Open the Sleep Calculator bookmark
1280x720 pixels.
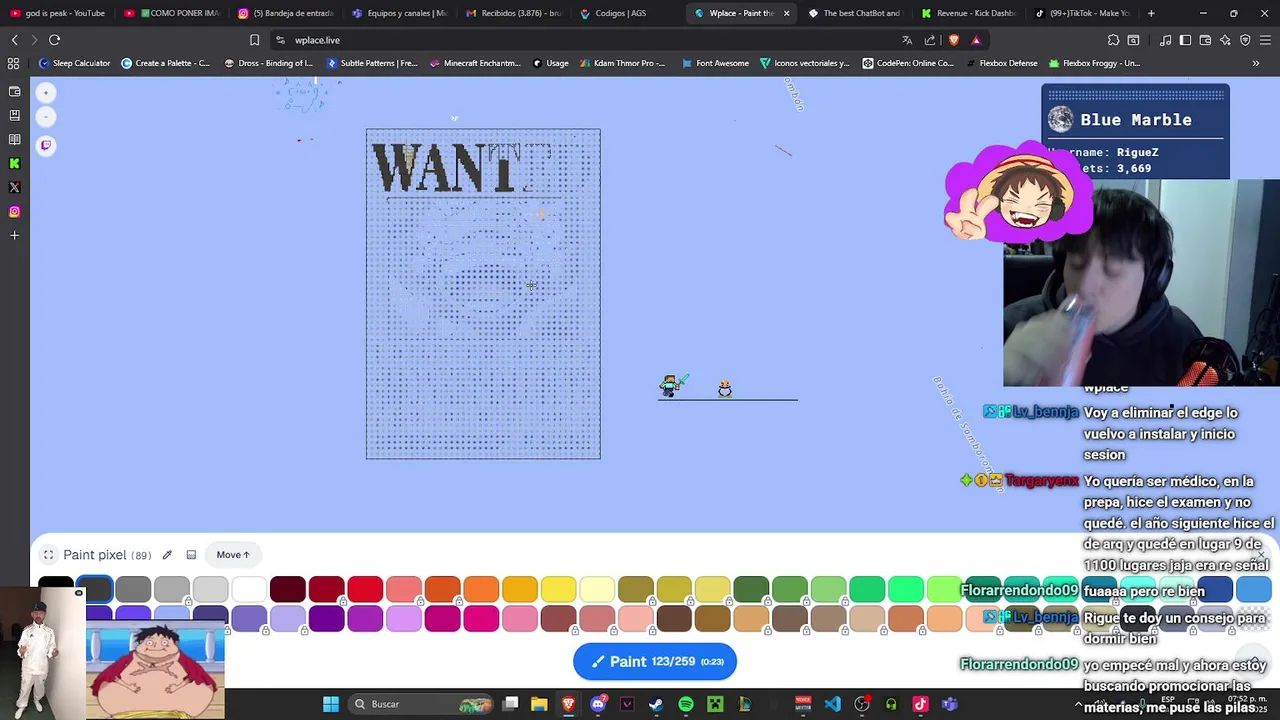tap(74, 63)
